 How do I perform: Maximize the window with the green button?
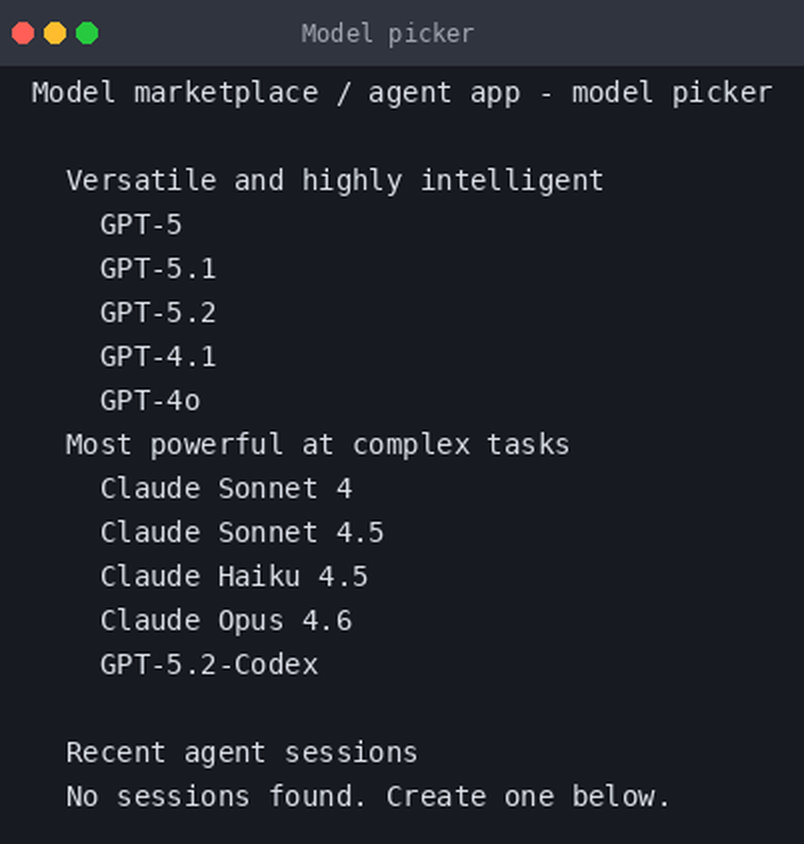pos(87,33)
